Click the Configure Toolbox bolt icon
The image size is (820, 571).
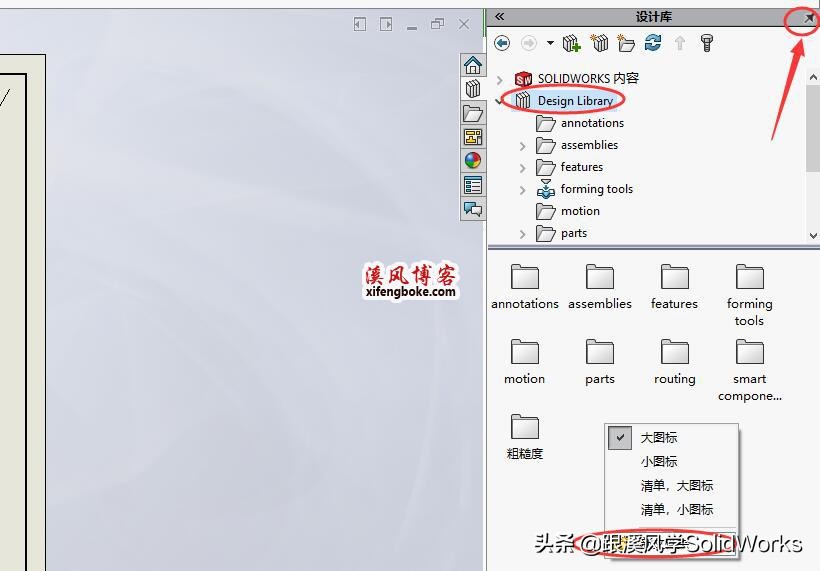coord(707,43)
